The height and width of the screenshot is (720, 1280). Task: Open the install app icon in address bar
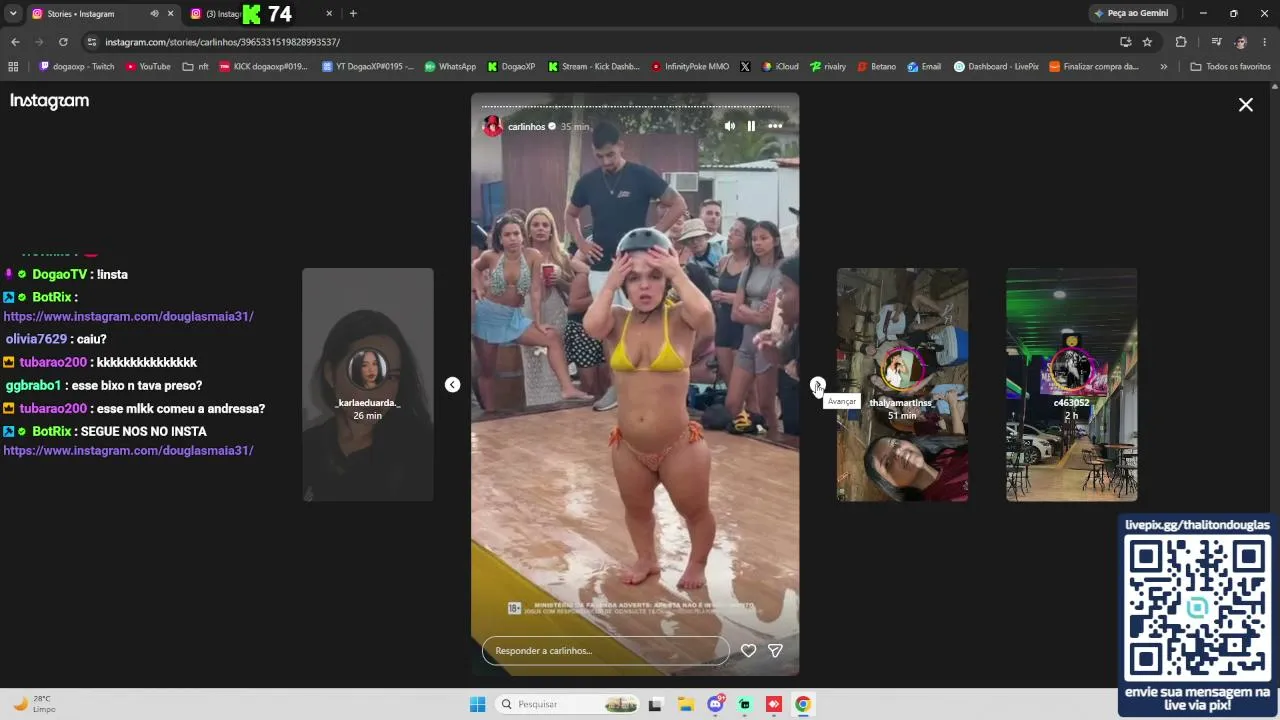coord(1125,42)
